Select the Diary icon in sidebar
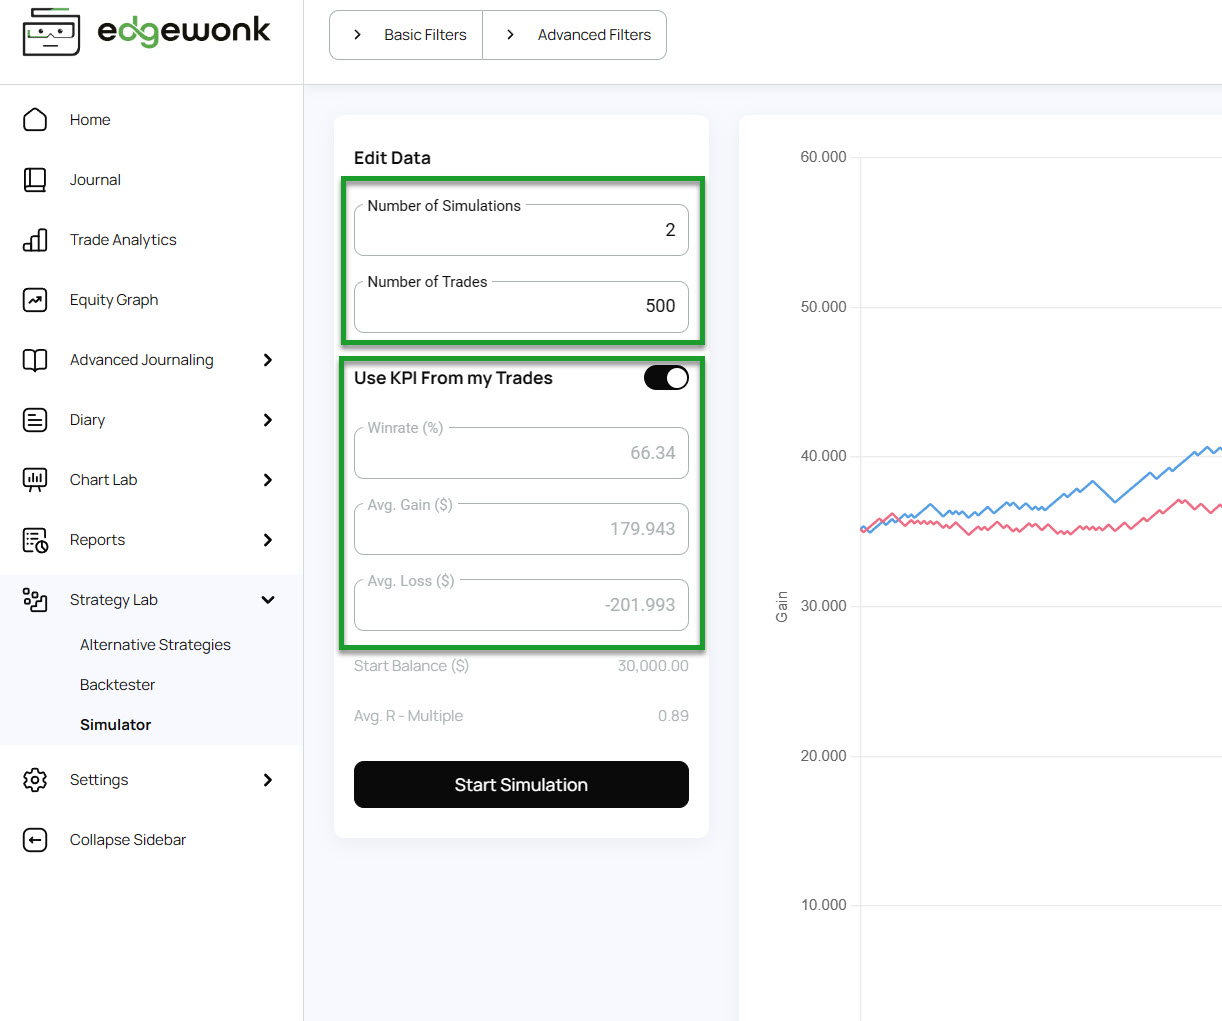The height and width of the screenshot is (1021, 1222). point(35,420)
